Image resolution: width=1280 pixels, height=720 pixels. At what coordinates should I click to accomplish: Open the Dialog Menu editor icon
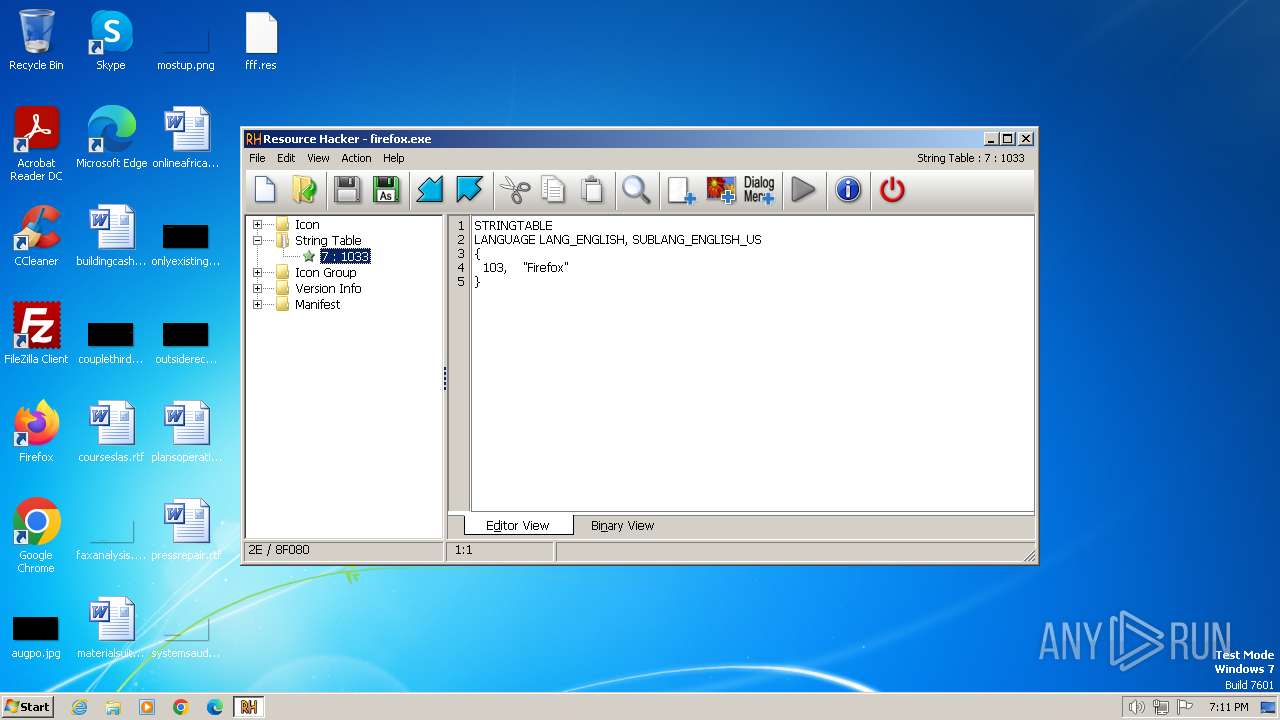point(759,189)
